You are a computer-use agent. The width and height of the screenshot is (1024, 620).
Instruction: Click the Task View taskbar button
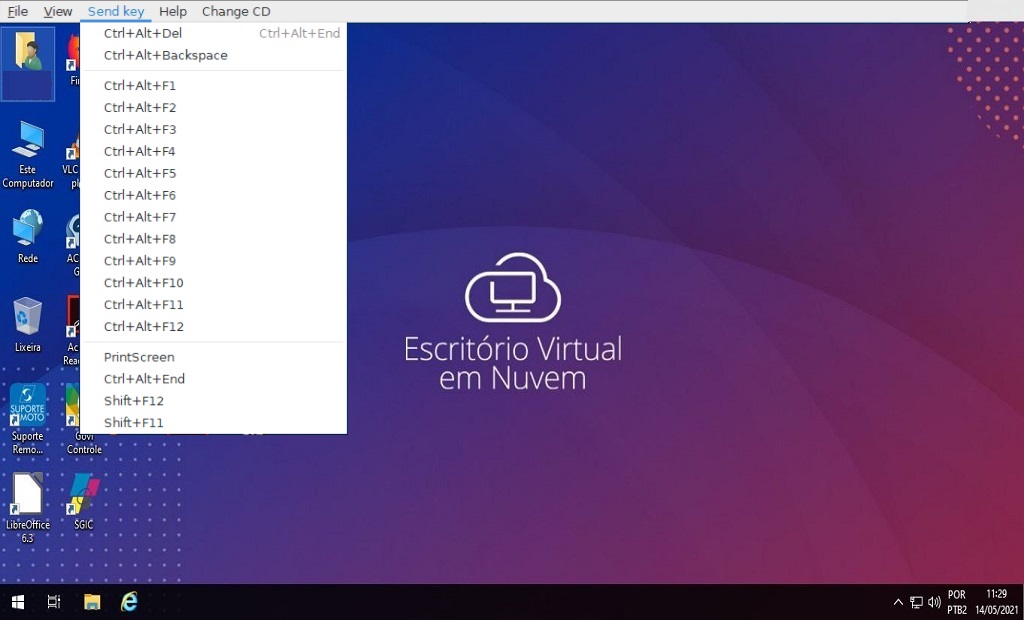click(54, 602)
